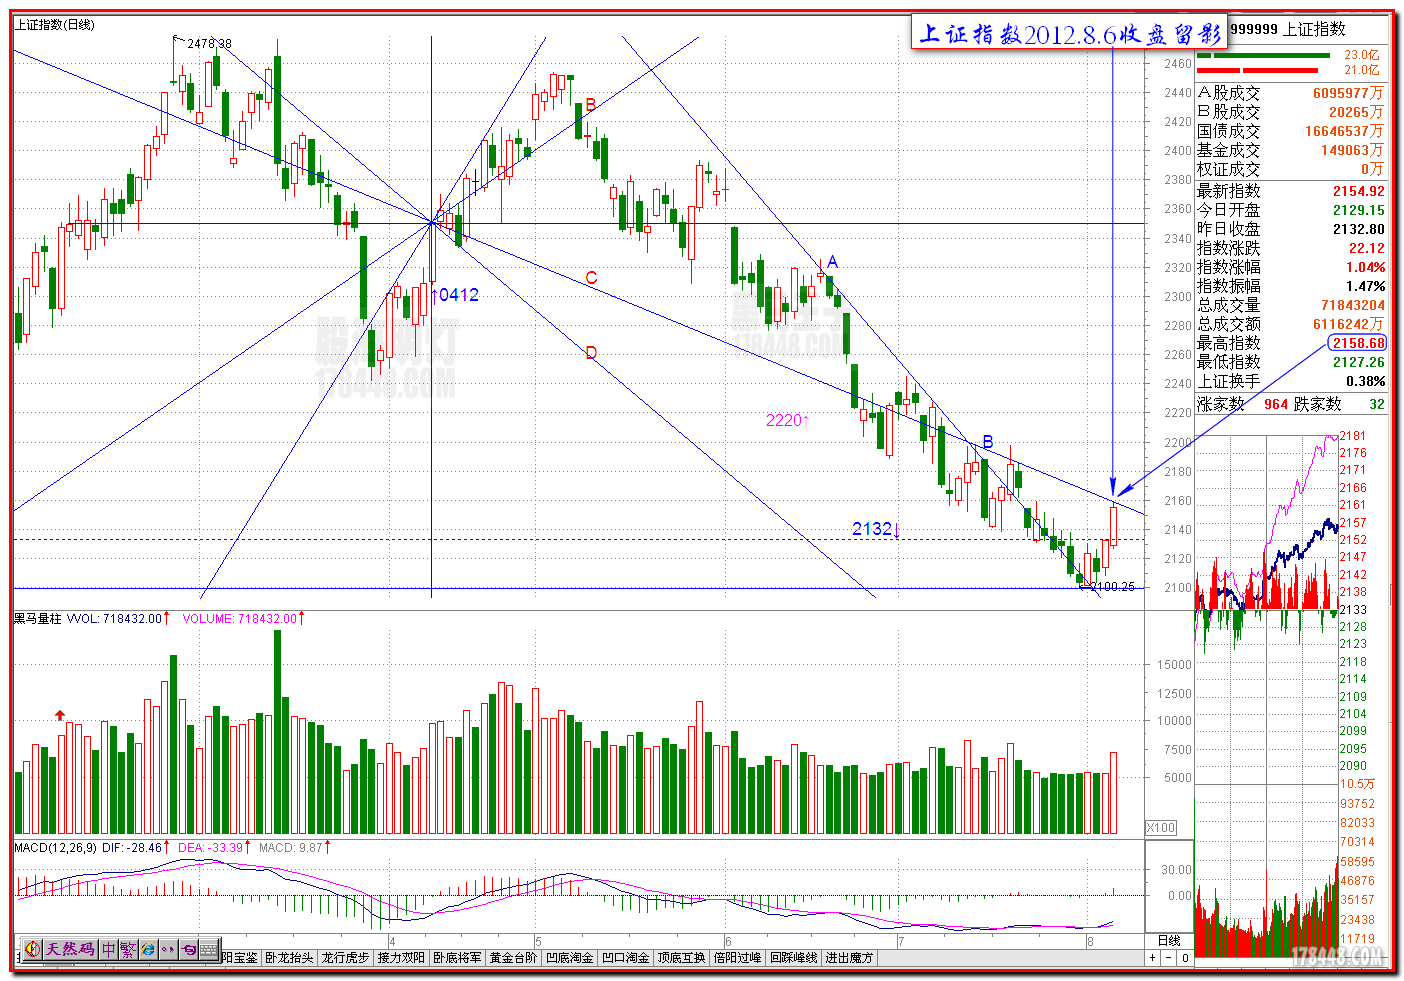Click the 天然码 input method label
The image size is (1404, 981).
click(x=70, y=949)
